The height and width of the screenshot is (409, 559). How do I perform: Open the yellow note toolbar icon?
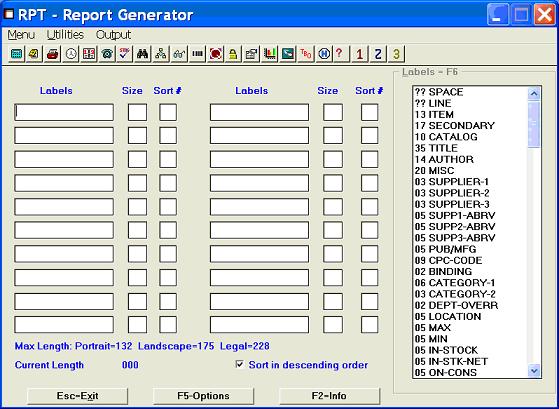[x=35, y=54]
